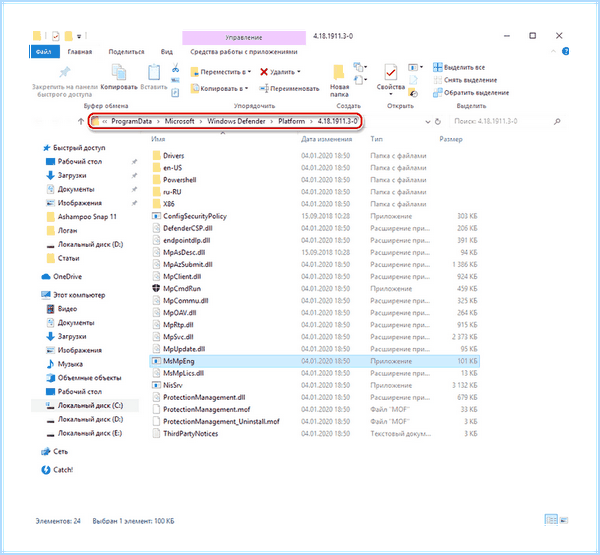Viewport: 600px width, 555px height.
Task: Select the Drivers folder
Action: pos(173,156)
